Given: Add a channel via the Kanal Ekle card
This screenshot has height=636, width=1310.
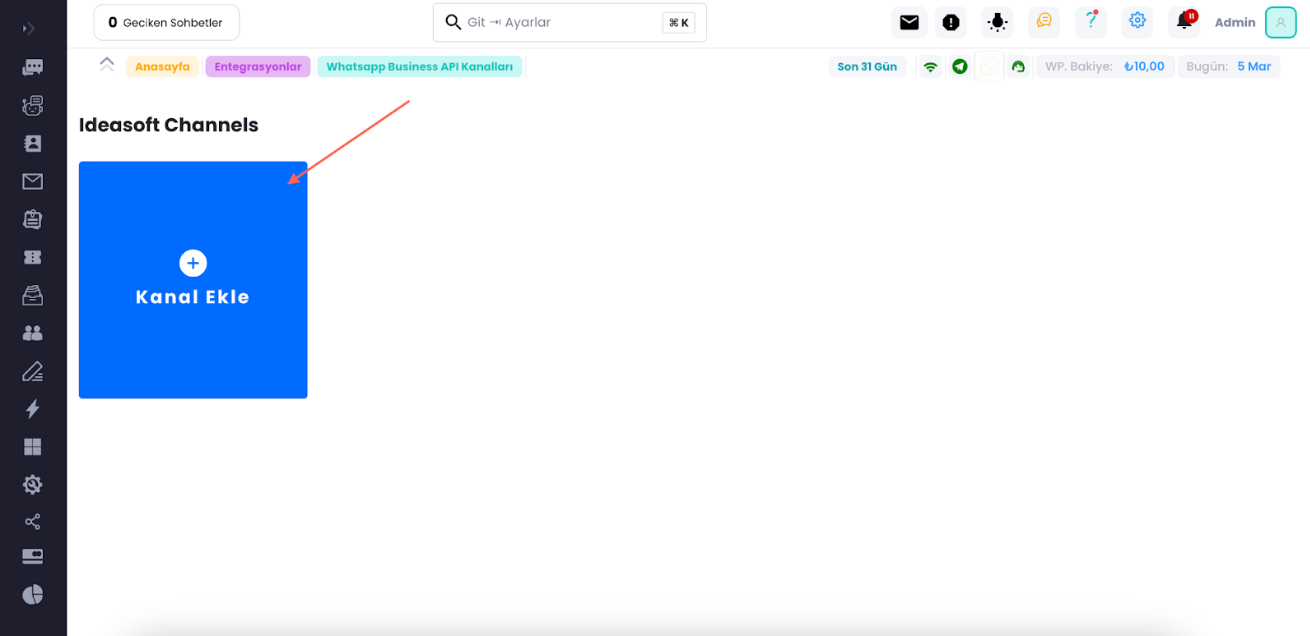Looking at the screenshot, I should (193, 280).
